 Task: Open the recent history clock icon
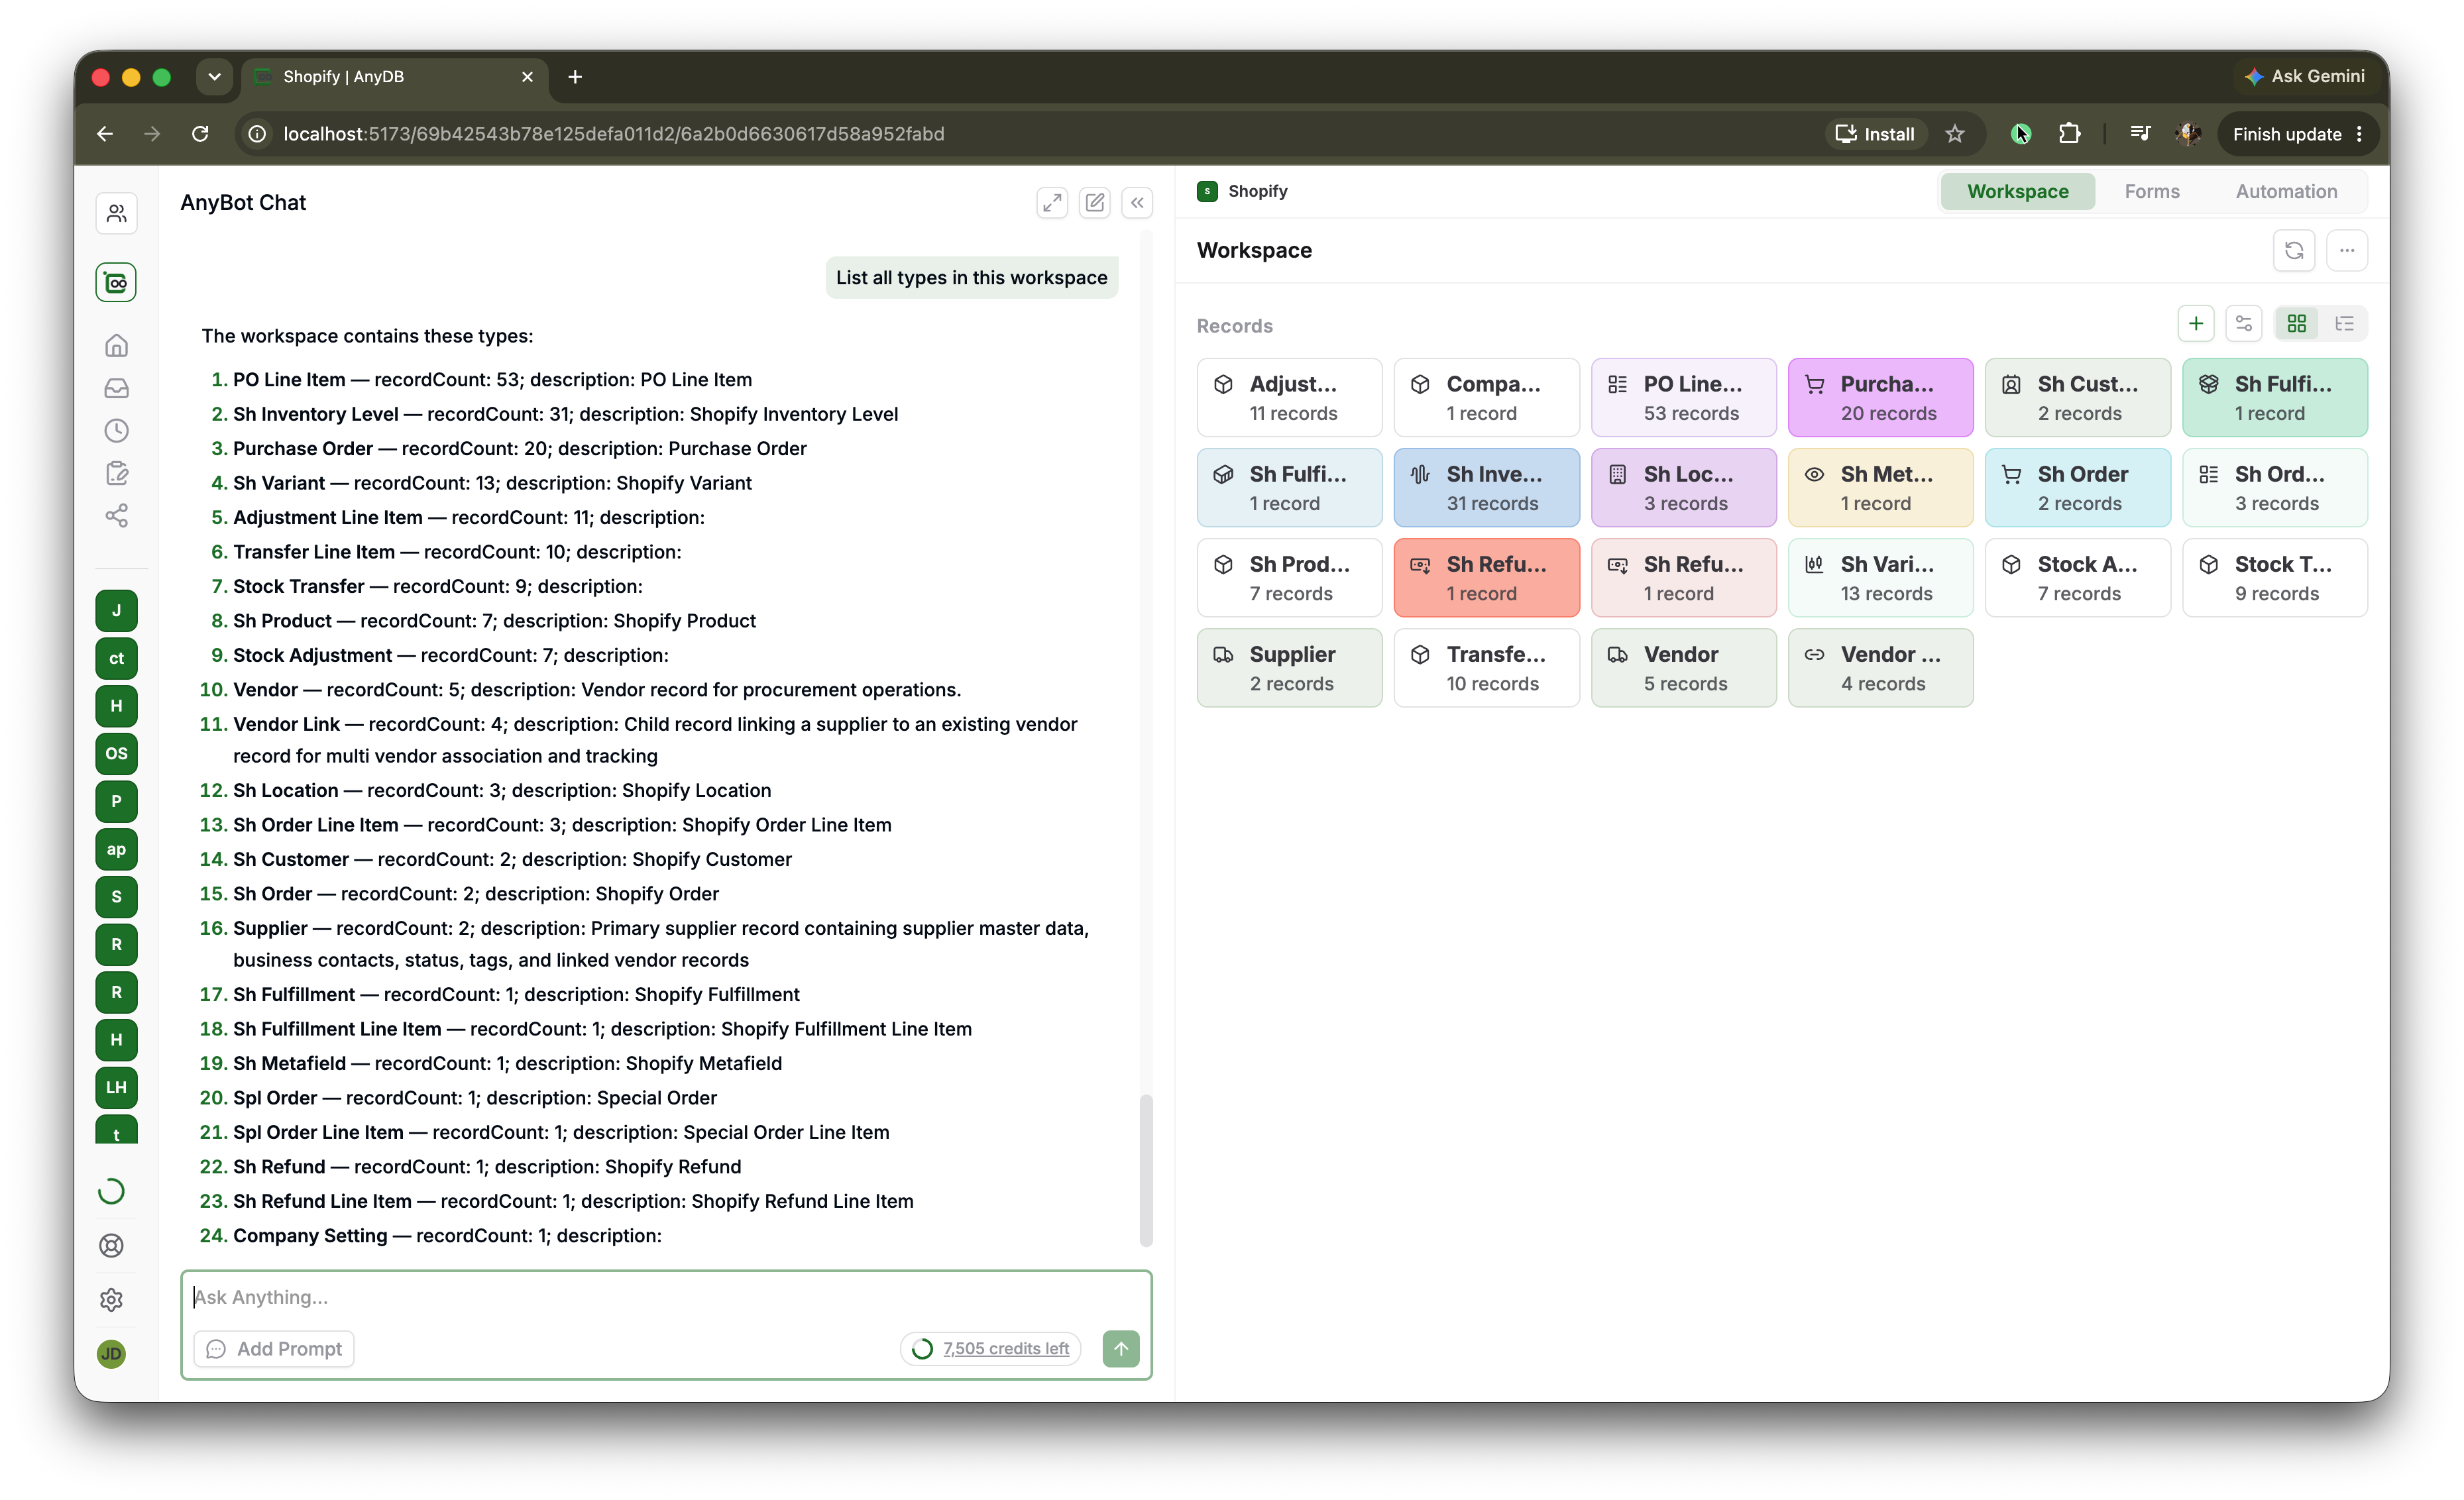point(116,431)
